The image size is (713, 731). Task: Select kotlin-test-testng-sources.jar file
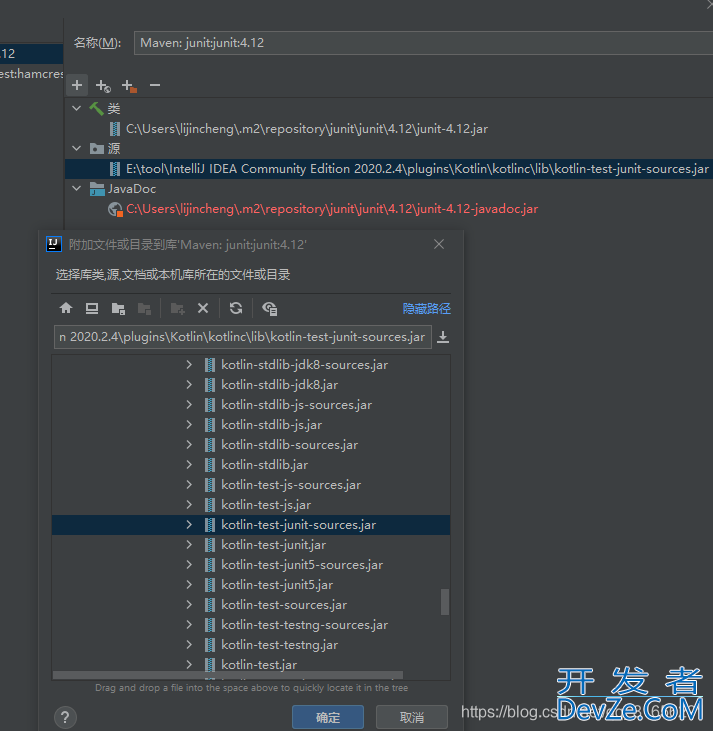tap(305, 625)
